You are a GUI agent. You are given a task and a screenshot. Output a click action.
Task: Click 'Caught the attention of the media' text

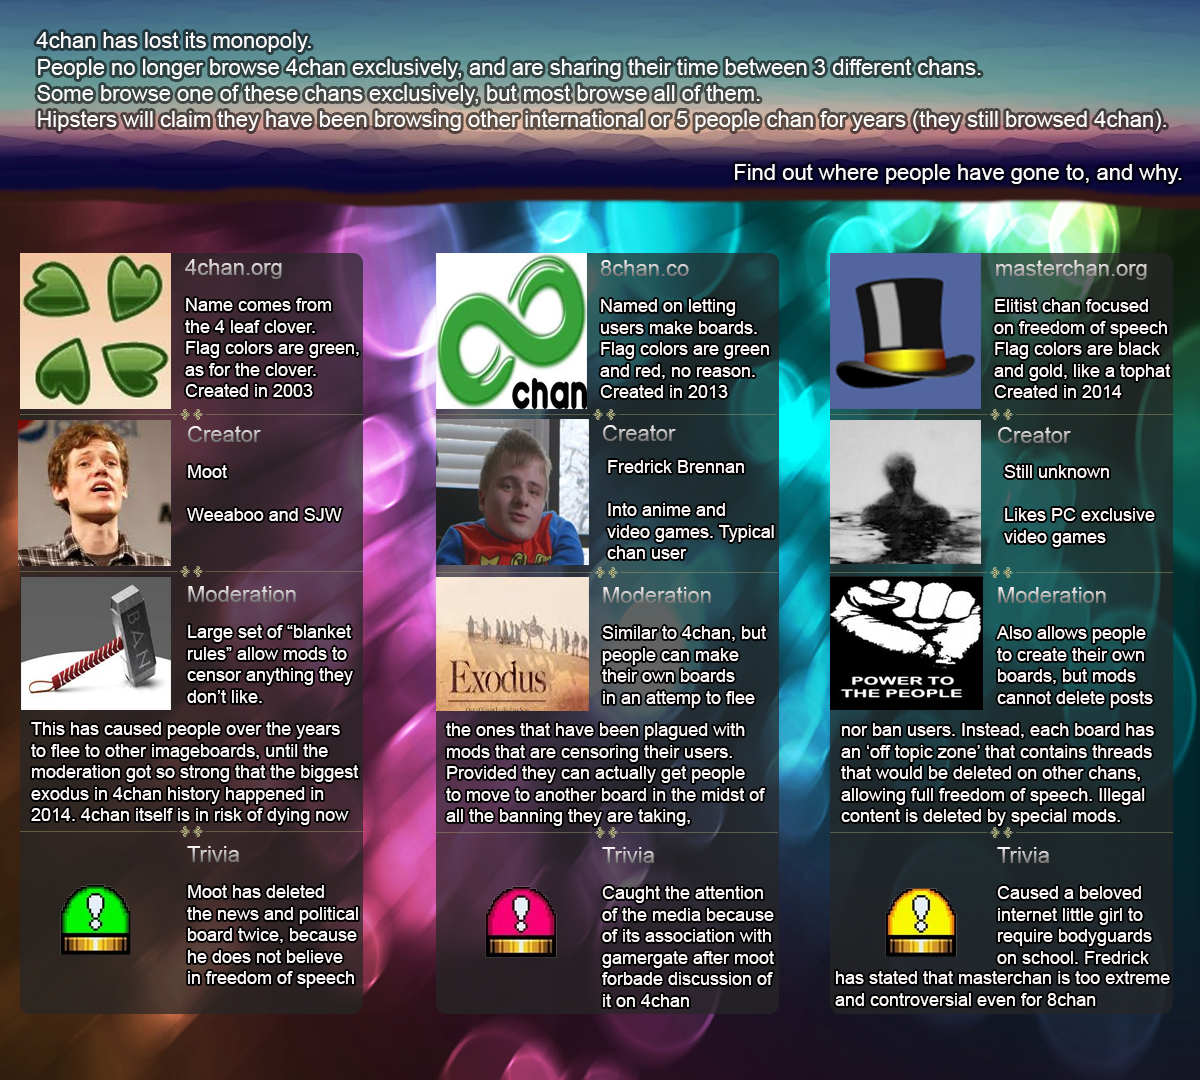coord(688,947)
